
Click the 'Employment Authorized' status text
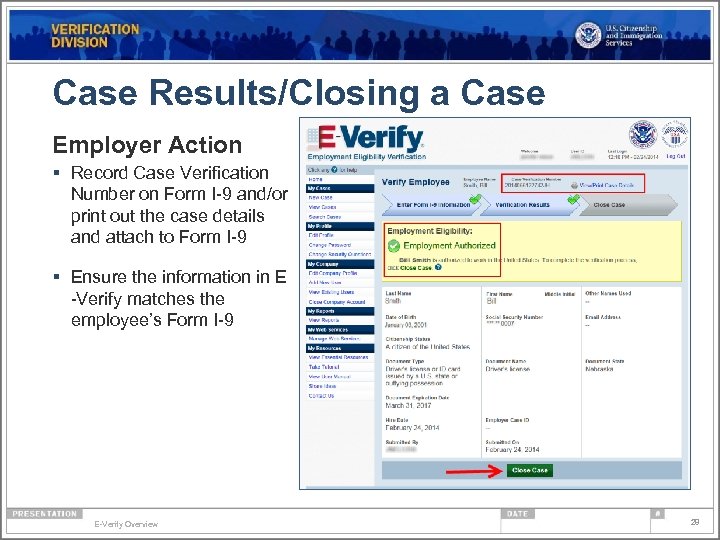pyautogui.click(x=450, y=246)
